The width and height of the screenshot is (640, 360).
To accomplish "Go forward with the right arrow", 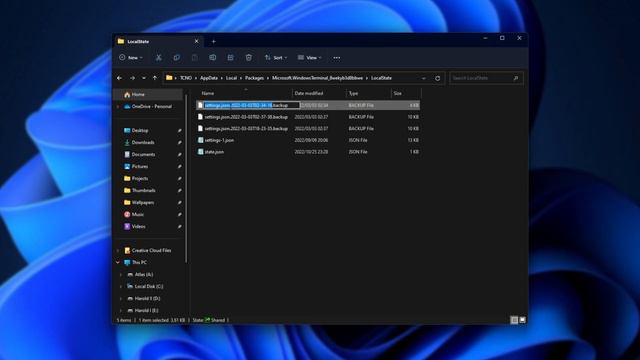I will 132,78.
